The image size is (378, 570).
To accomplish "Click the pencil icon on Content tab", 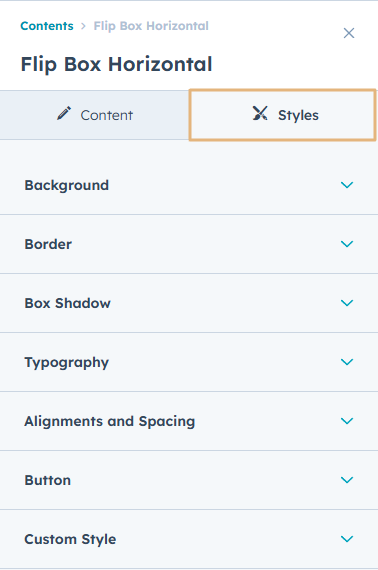I will [x=64, y=113].
